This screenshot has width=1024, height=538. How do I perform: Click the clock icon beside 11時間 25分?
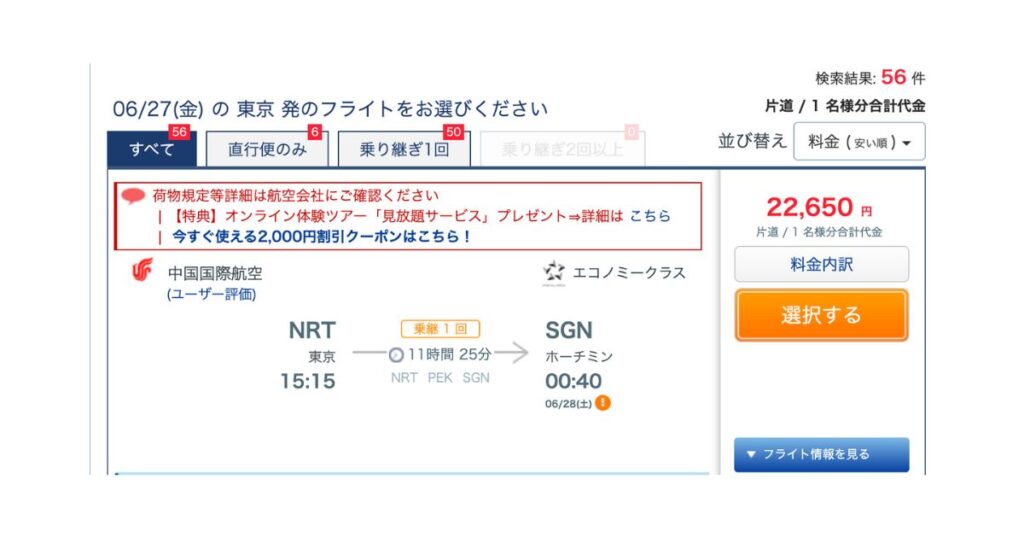coord(396,355)
